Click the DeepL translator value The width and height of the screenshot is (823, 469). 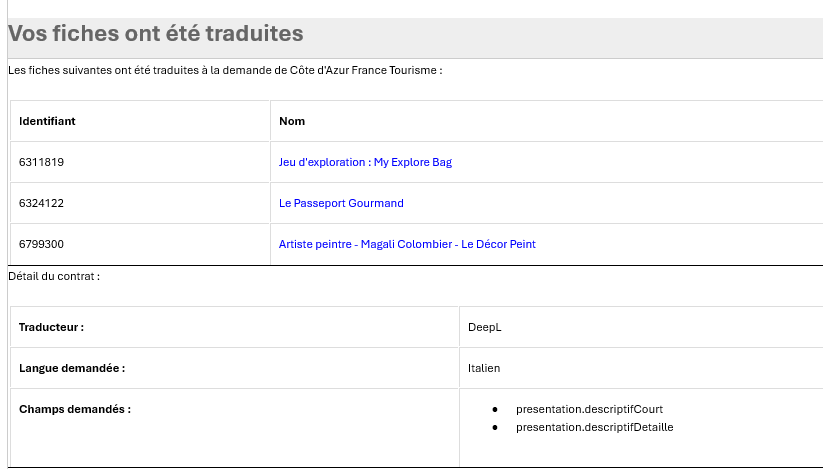[x=484, y=327]
